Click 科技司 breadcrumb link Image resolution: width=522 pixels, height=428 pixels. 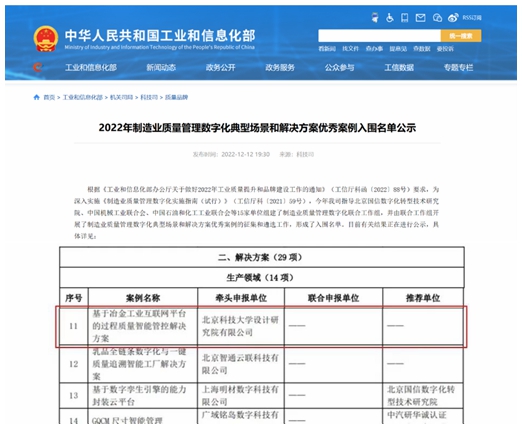149,97
